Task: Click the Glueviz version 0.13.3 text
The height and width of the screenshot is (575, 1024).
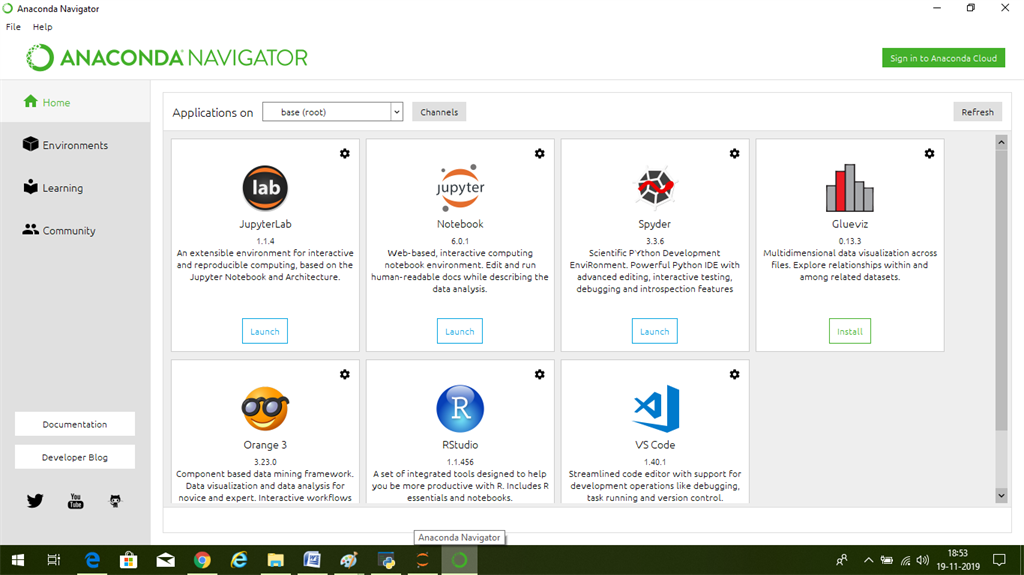Action: point(850,241)
